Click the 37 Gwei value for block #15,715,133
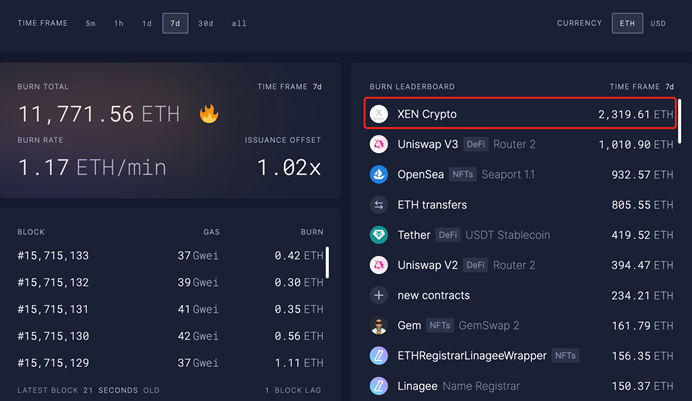This screenshot has height=401, width=692. 198,255
